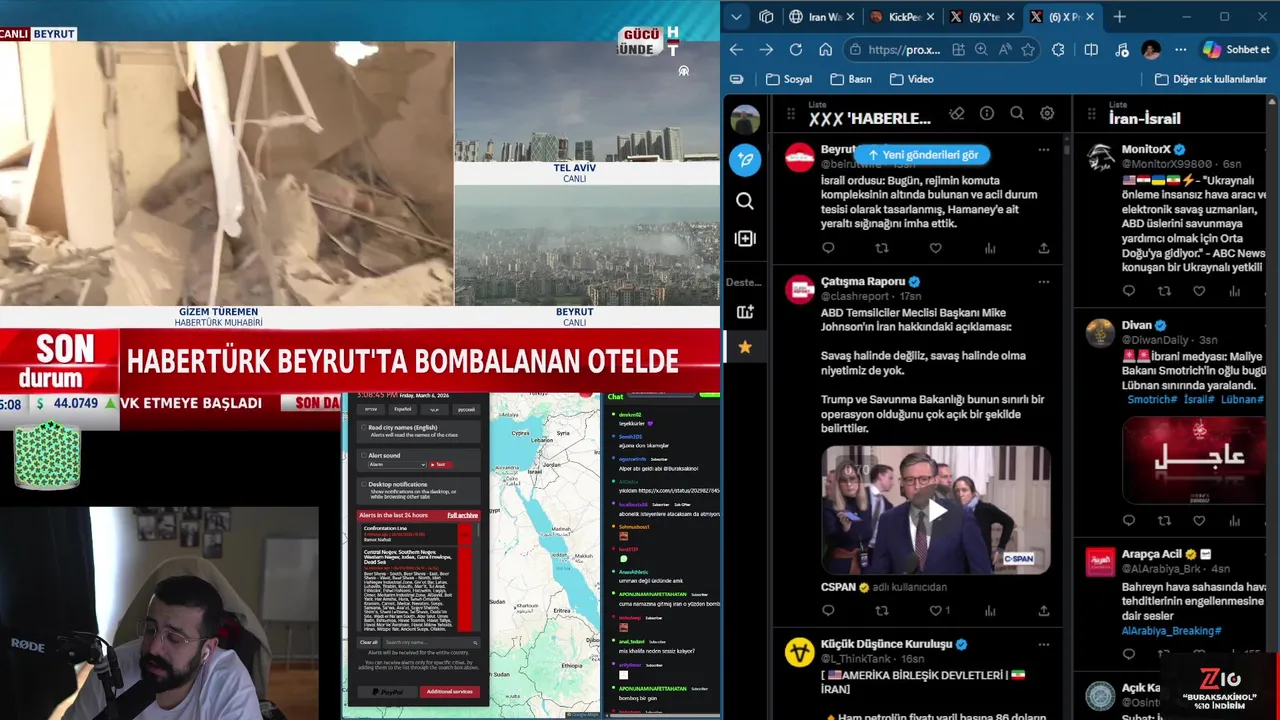Select the русский language tab in alerts
Image resolution: width=1280 pixels, height=720 pixels.
click(x=466, y=409)
